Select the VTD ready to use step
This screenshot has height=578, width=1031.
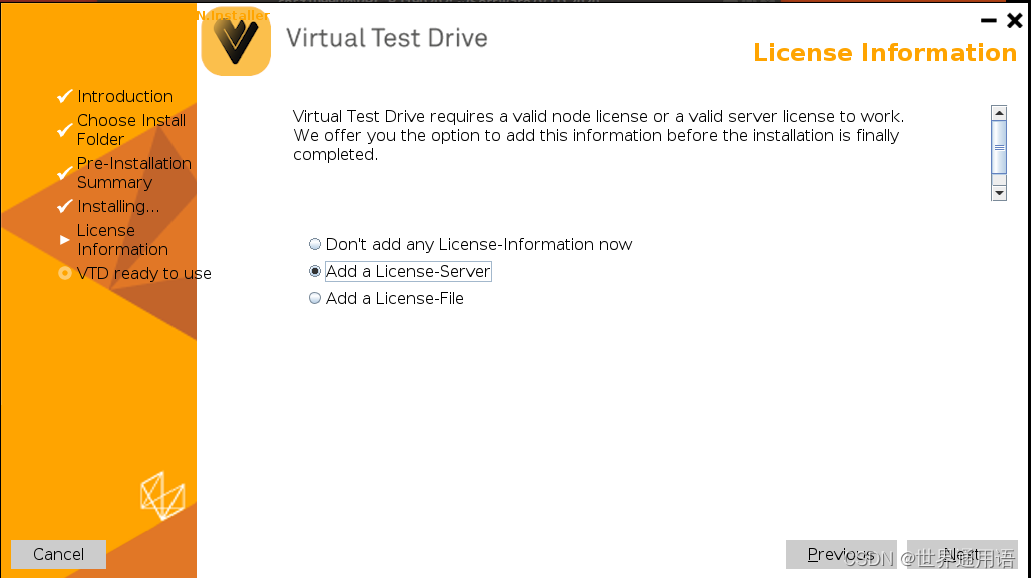pos(144,273)
